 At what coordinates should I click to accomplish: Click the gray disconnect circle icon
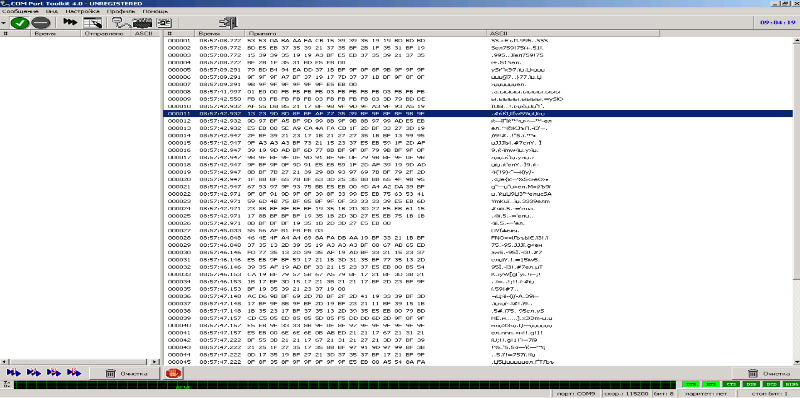click(40, 23)
